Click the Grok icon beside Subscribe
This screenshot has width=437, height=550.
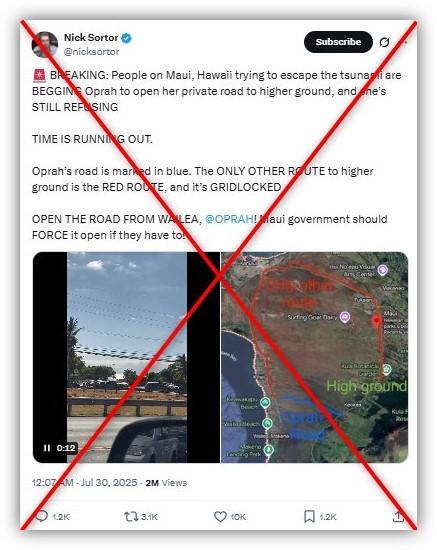click(385, 42)
